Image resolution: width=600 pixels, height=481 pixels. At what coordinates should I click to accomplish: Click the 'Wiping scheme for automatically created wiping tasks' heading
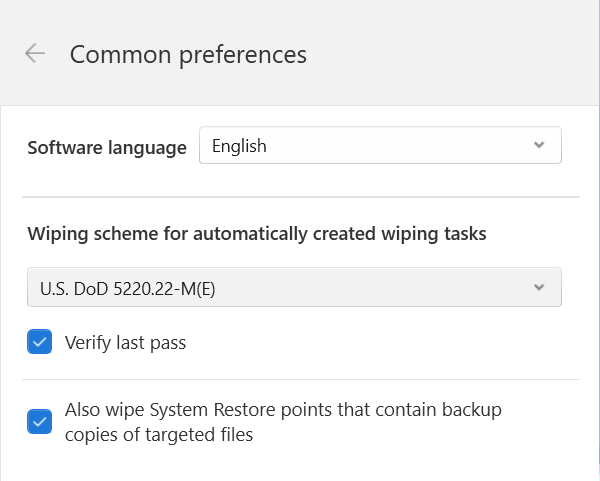257,234
